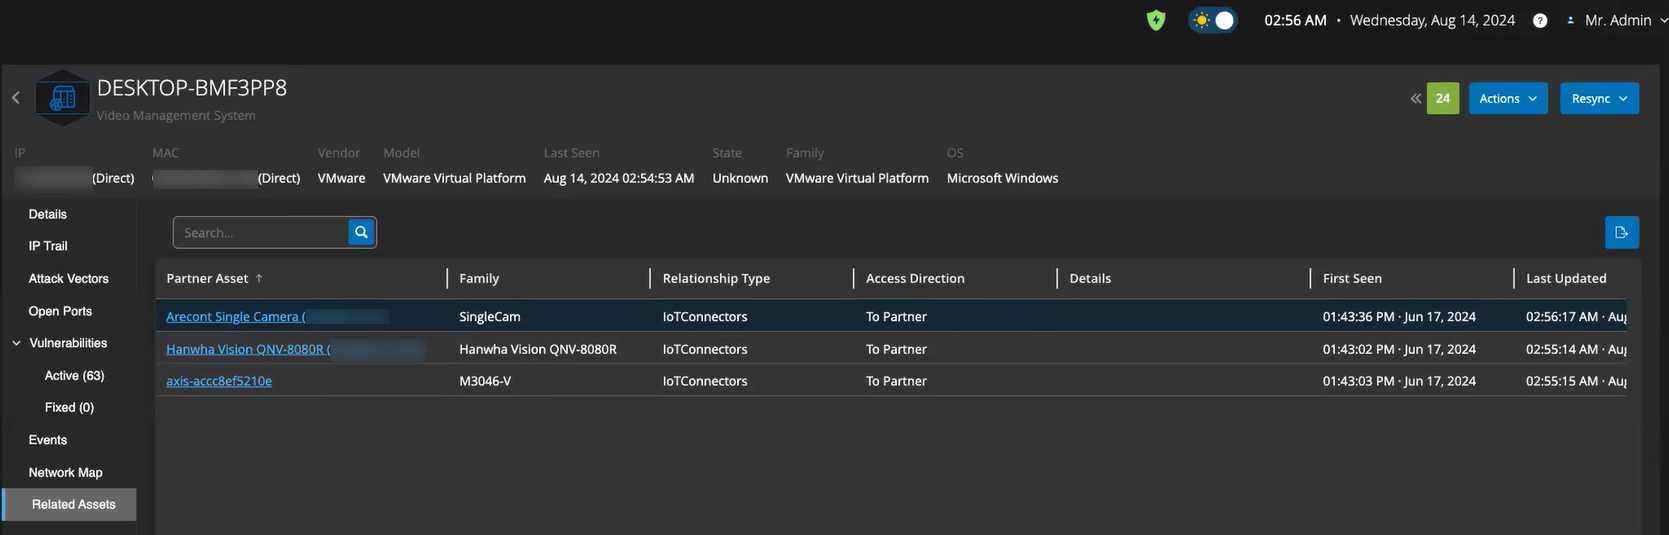This screenshot has height=535, width=1669.
Task: Sort by Partner Asset column
Action: pos(207,278)
